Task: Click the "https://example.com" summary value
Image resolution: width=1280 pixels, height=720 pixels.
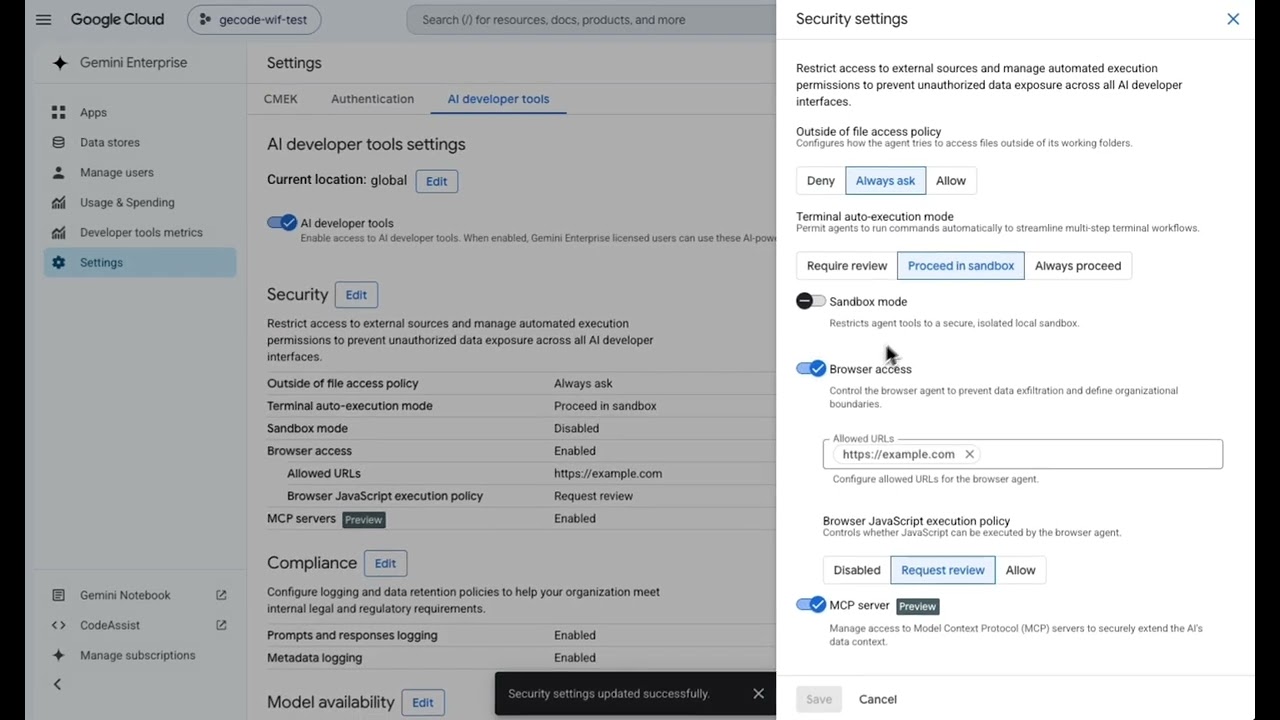Action: pos(608,474)
